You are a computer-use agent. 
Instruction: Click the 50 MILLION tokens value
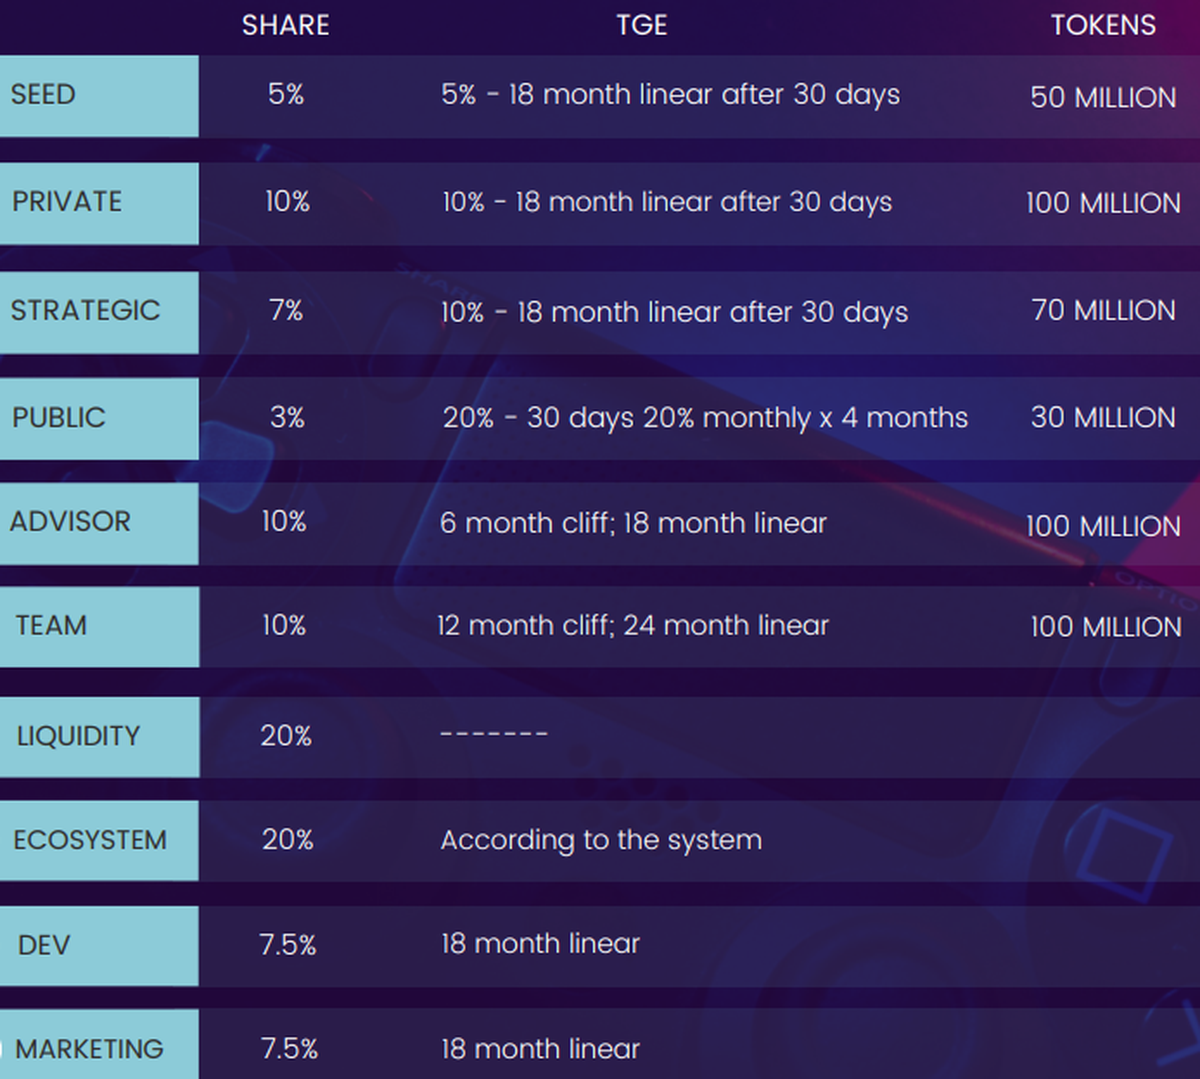[x=1103, y=98]
